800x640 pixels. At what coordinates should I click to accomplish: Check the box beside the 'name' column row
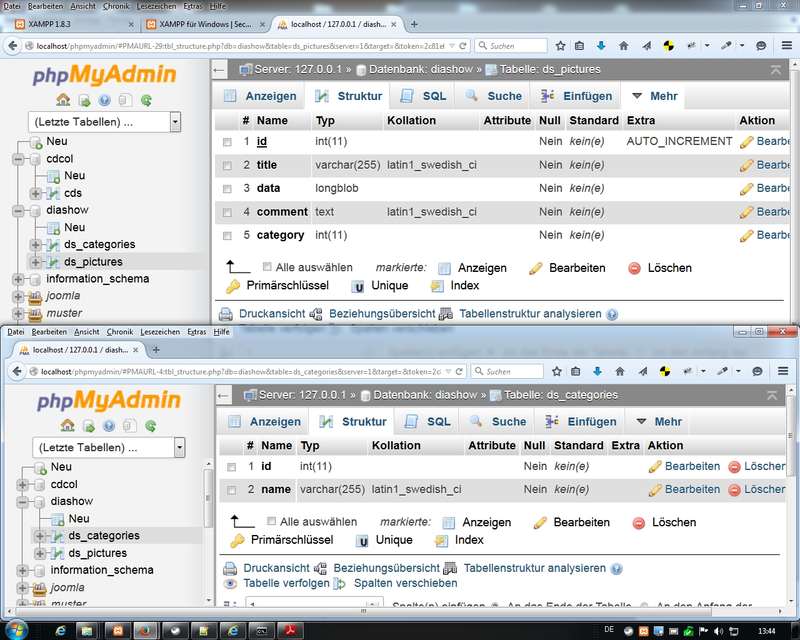tap(231, 490)
